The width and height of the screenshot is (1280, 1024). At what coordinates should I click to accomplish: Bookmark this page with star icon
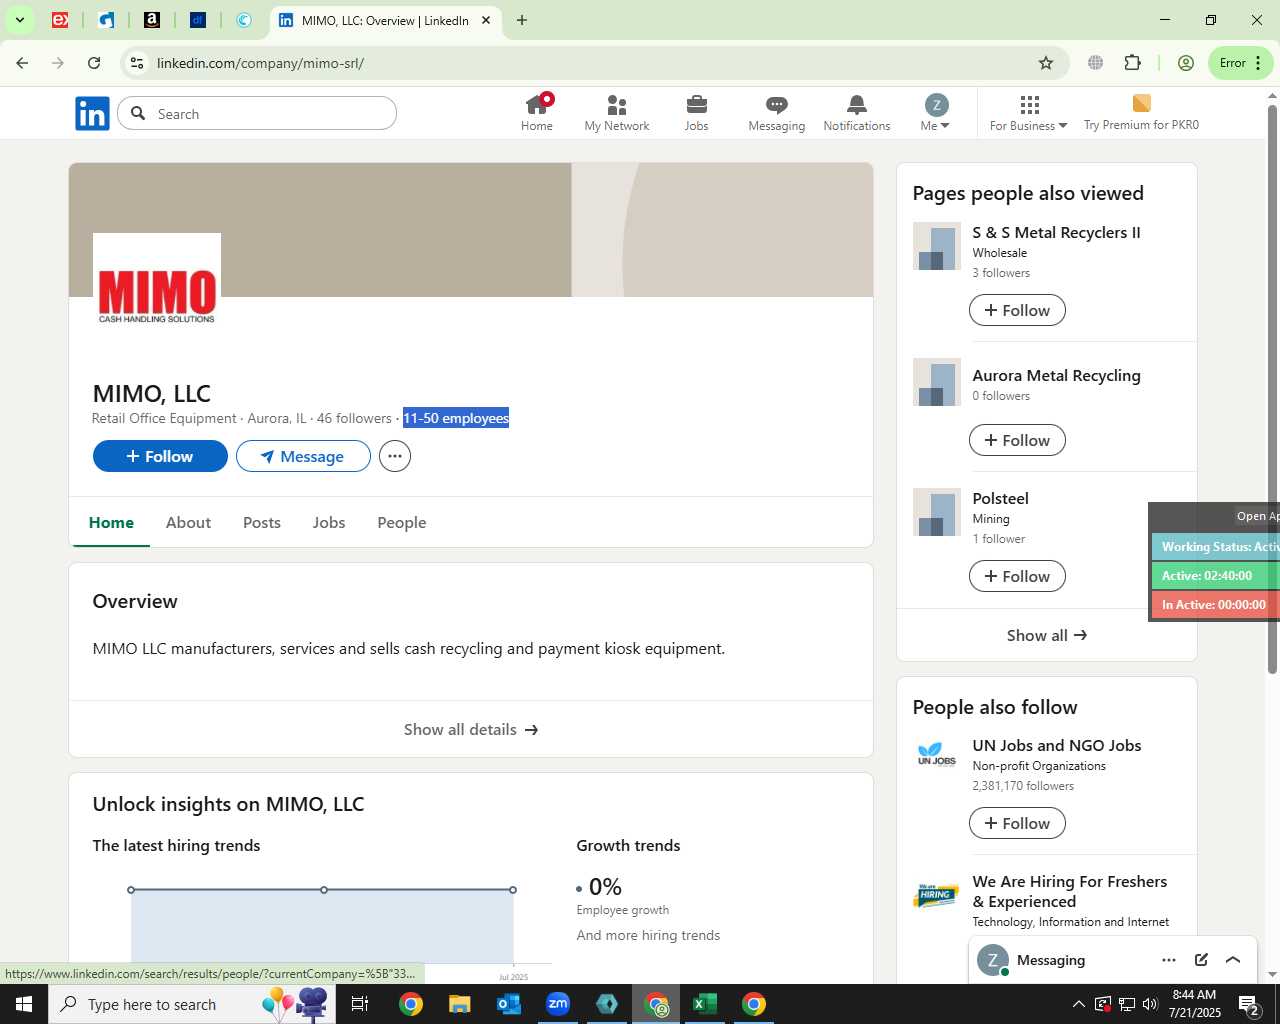1046,63
